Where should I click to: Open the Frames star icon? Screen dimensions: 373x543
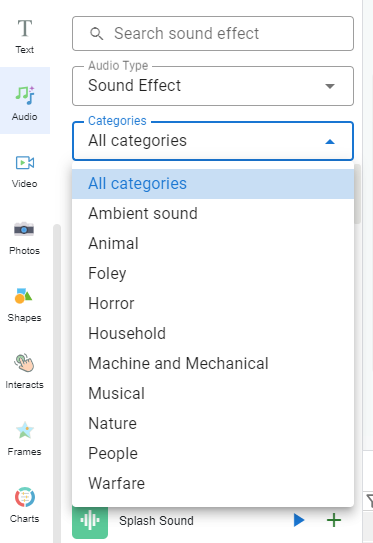point(25,430)
